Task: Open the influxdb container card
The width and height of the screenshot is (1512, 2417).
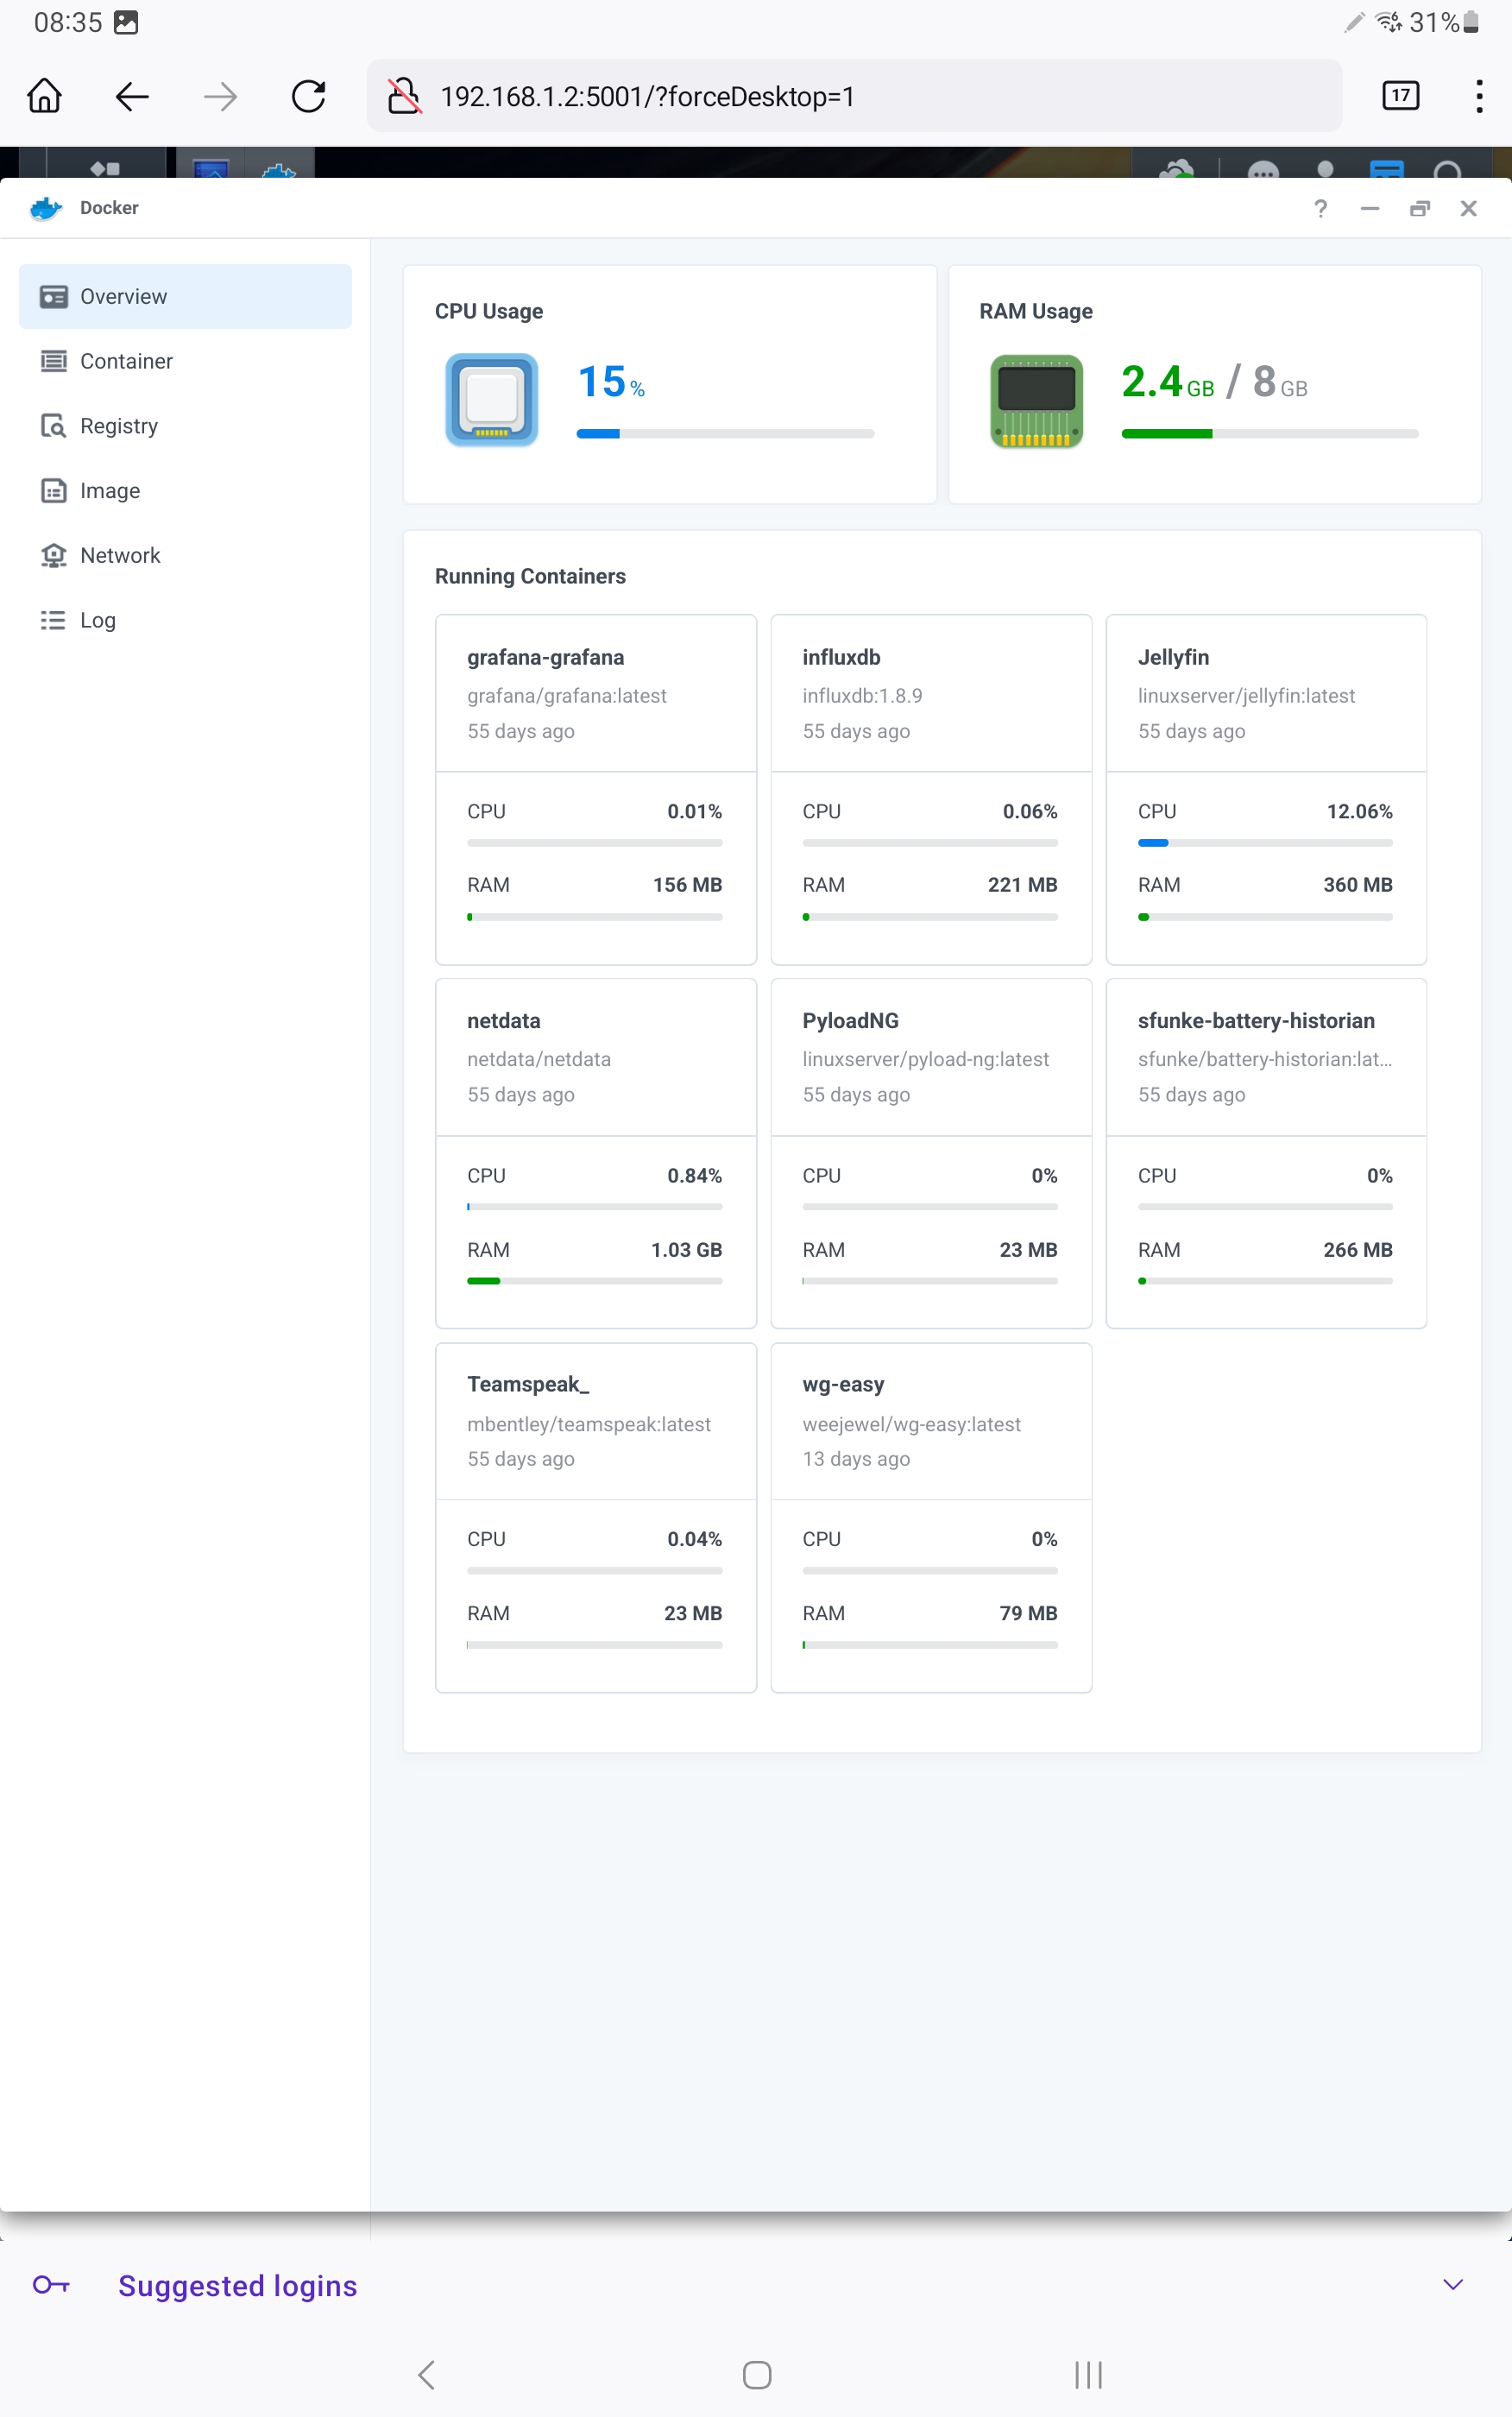Action: (x=931, y=789)
